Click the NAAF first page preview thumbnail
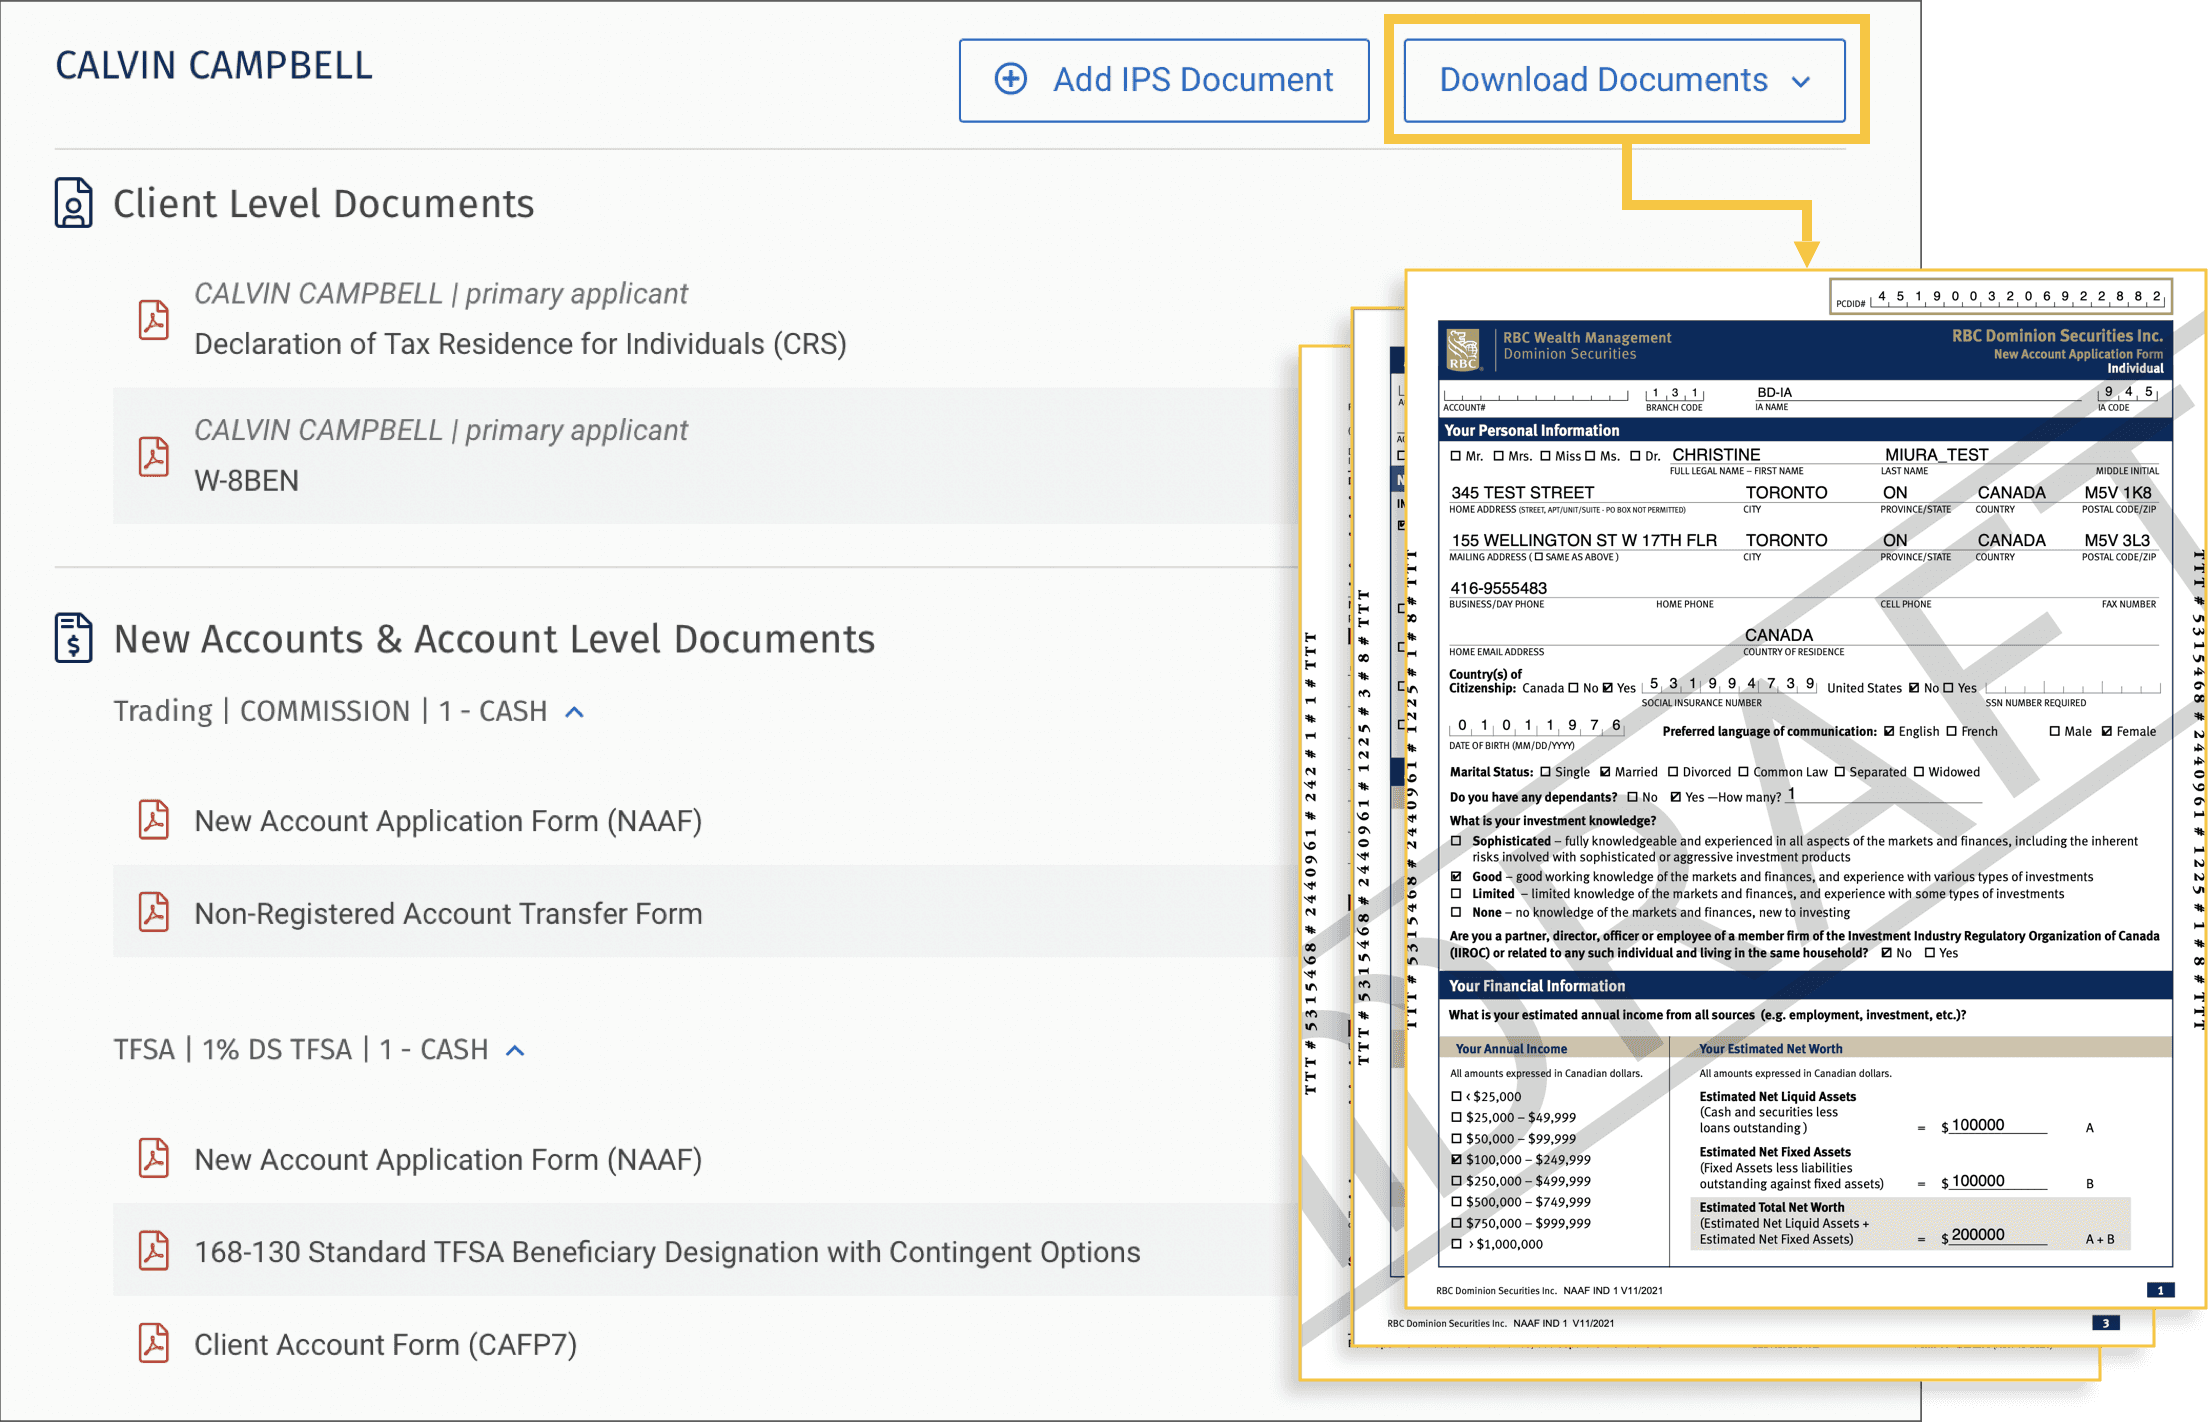2212x1422 pixels. pyautogui.click(x=1808, y=790)
